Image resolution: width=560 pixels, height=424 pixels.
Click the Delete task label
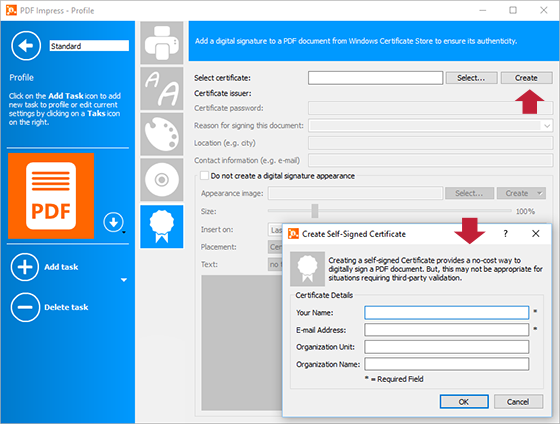pyautogui.click(x=66, y=307)
